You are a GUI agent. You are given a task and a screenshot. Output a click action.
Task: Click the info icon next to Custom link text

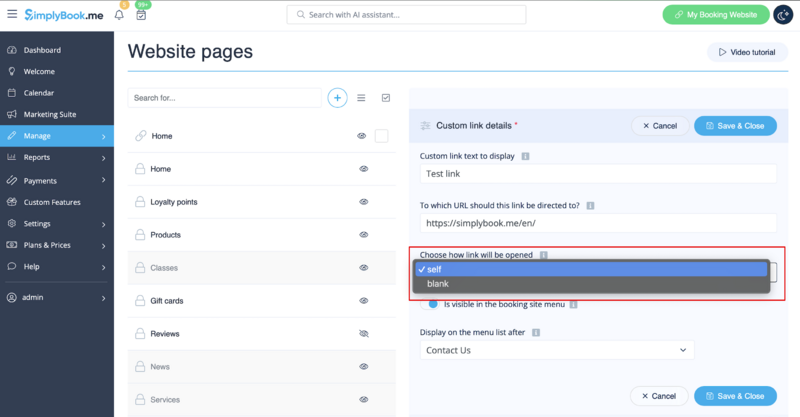[x=525, y=156]
